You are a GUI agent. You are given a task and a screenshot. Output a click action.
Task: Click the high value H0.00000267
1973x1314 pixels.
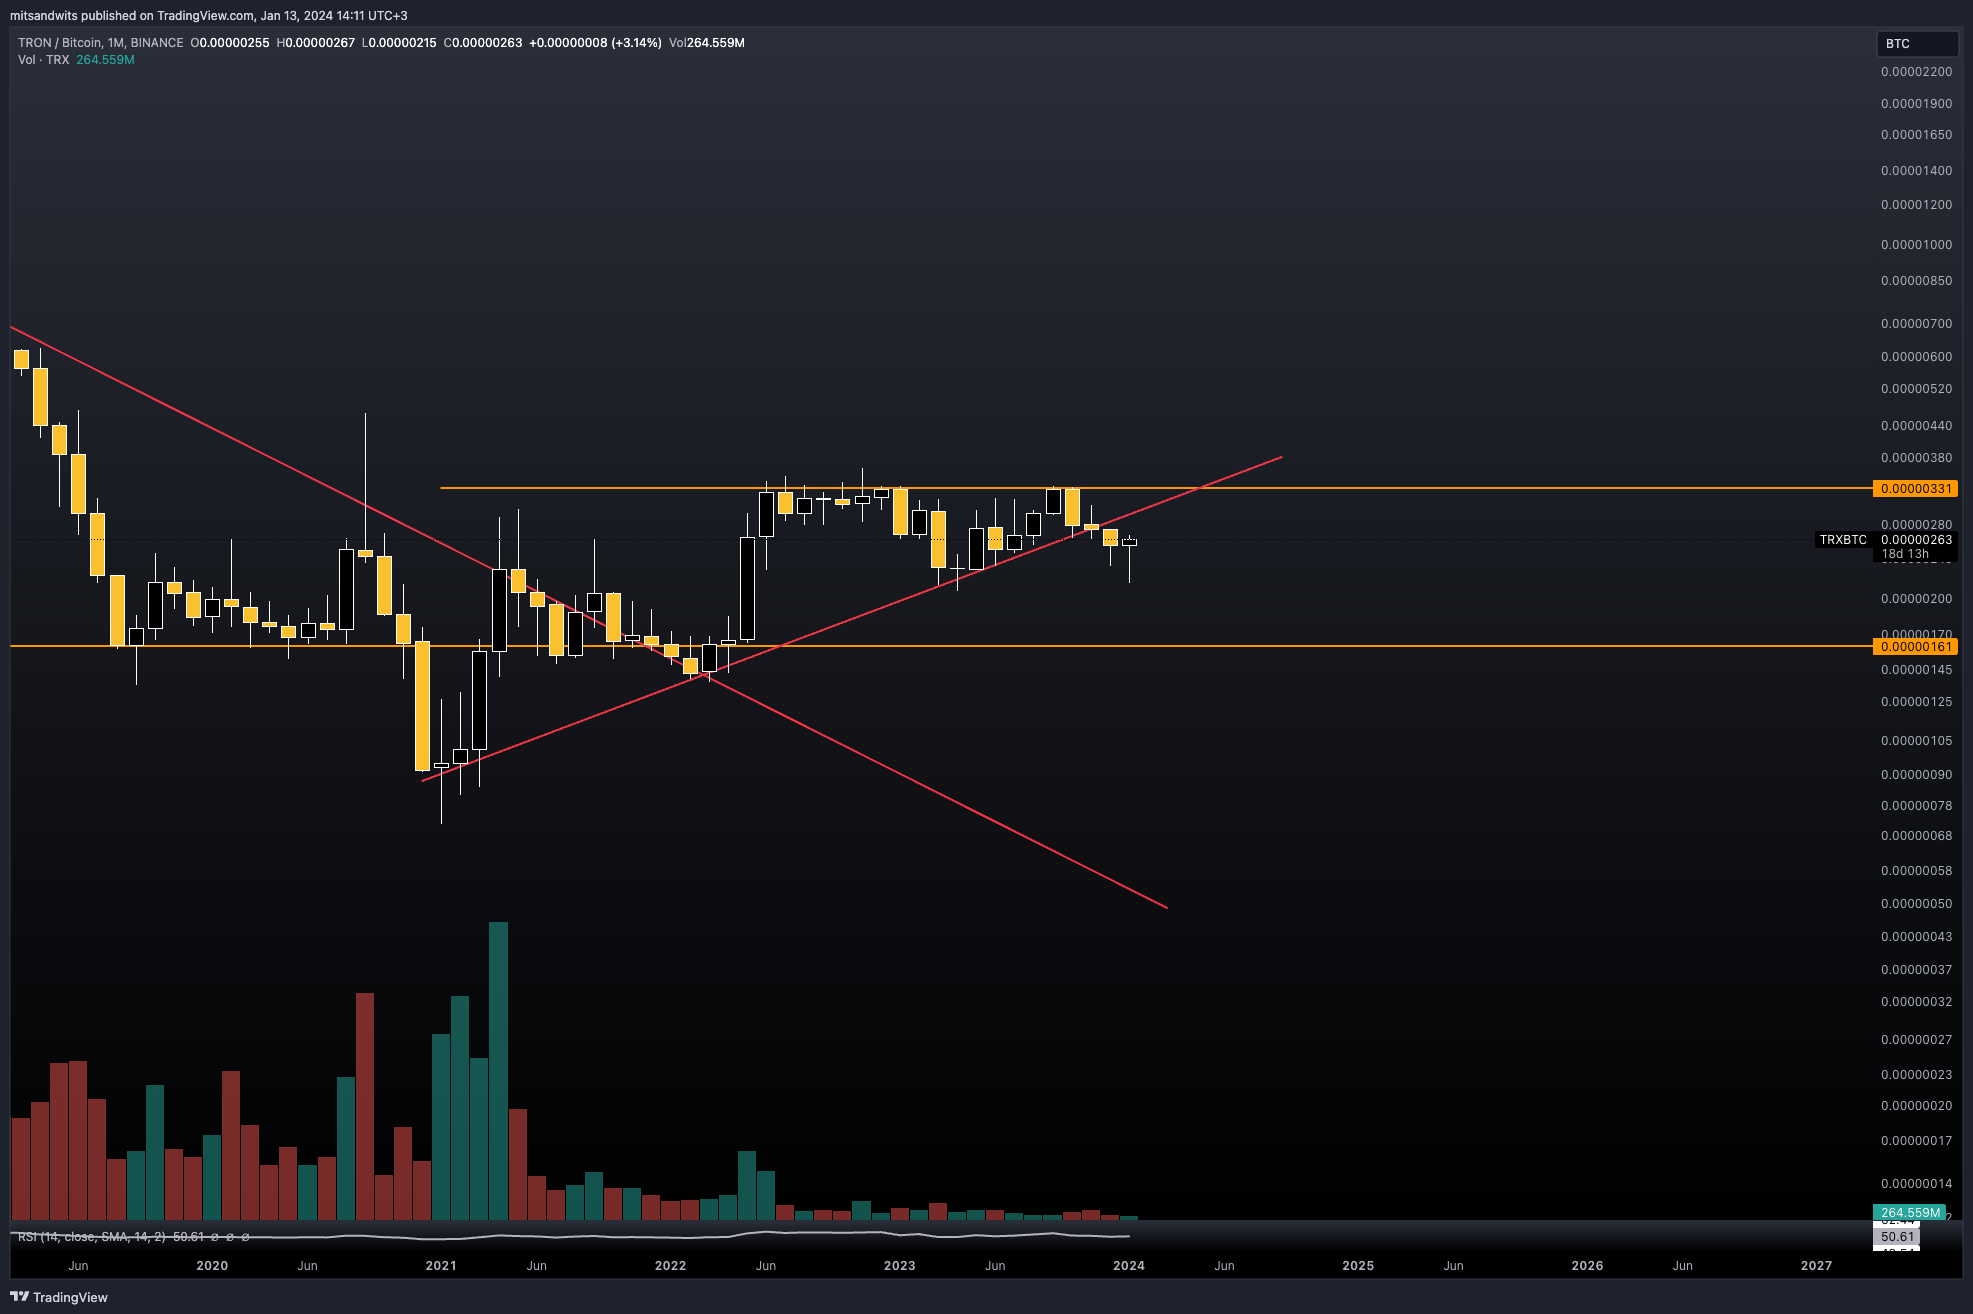316,43
